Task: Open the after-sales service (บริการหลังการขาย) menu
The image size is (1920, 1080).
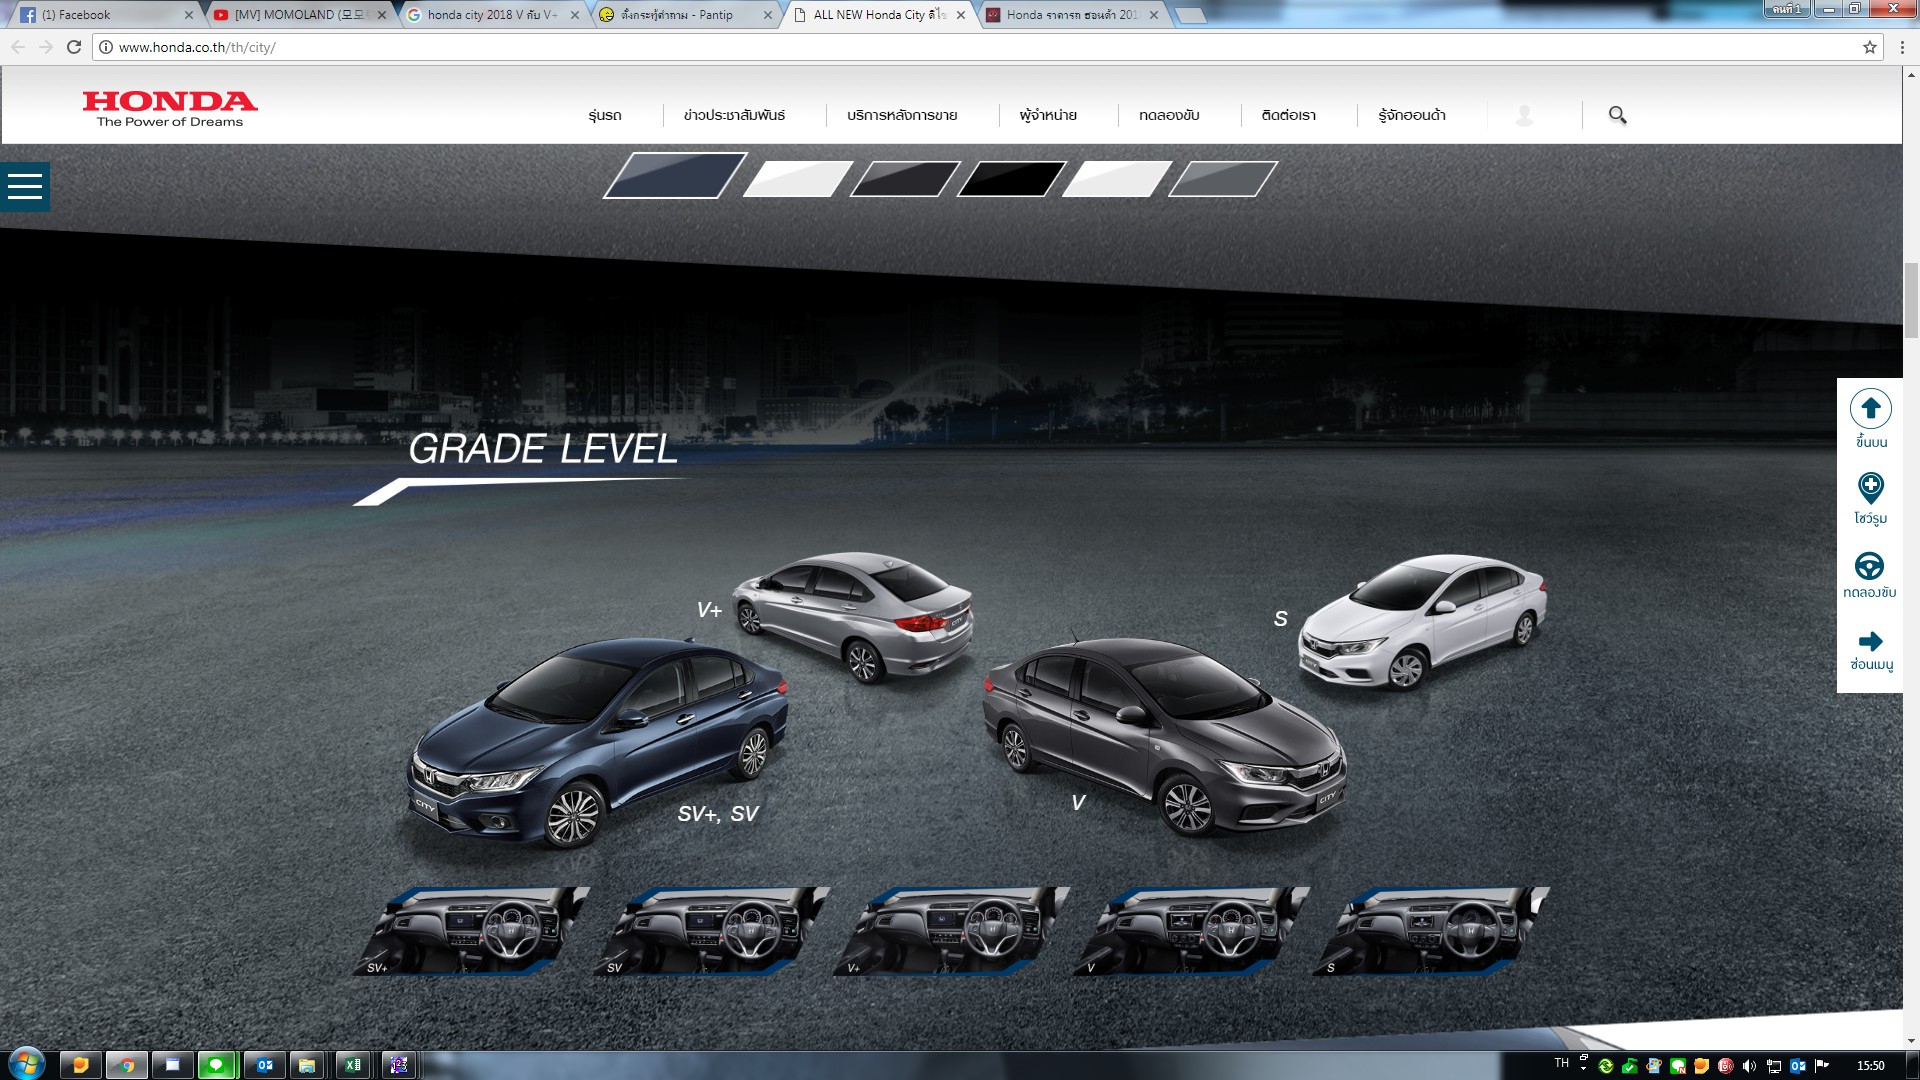Action: pos(902,116)
